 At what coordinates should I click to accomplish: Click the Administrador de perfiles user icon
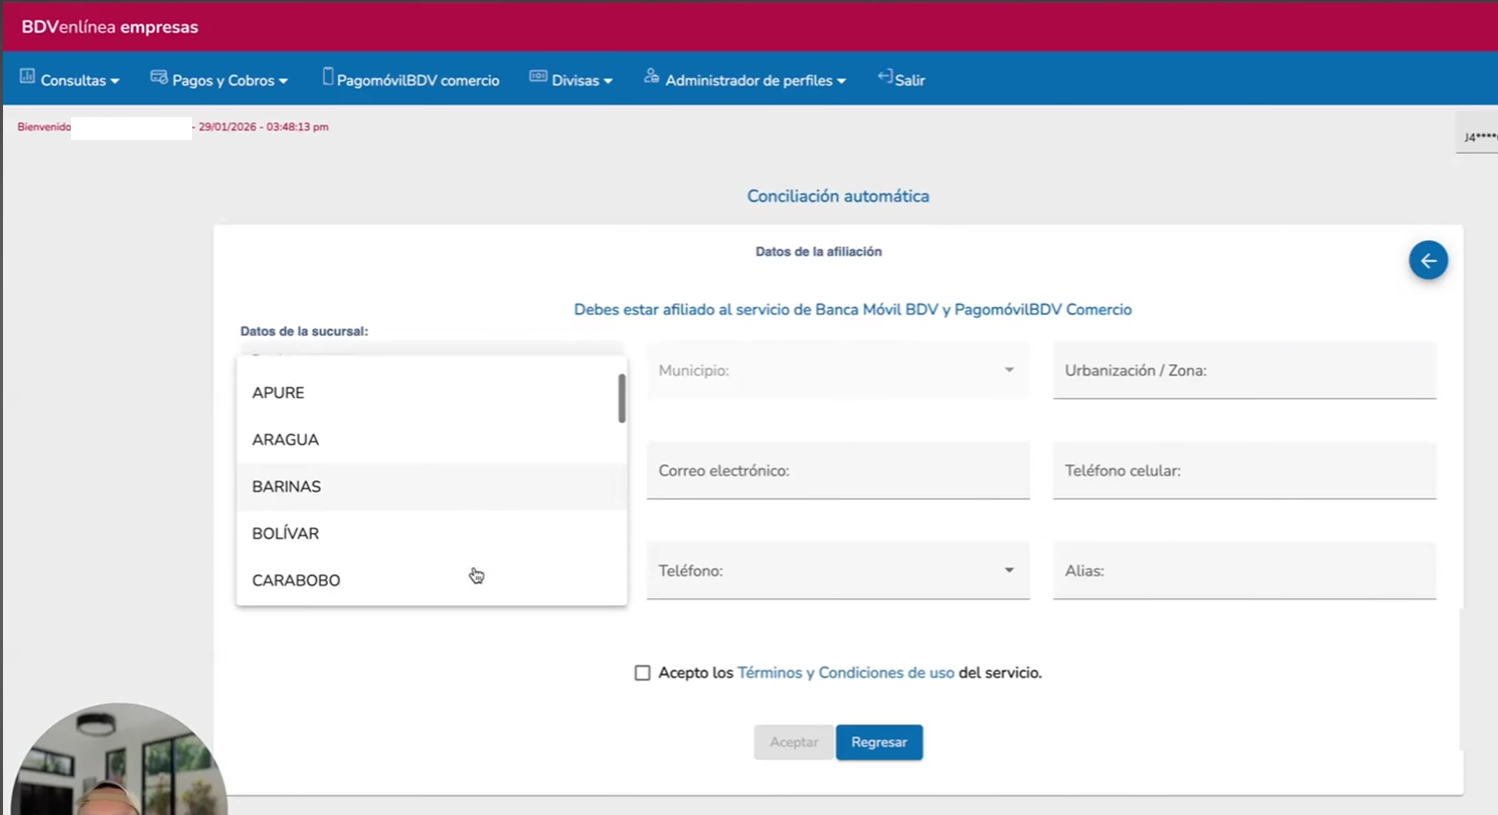(651, 77)
